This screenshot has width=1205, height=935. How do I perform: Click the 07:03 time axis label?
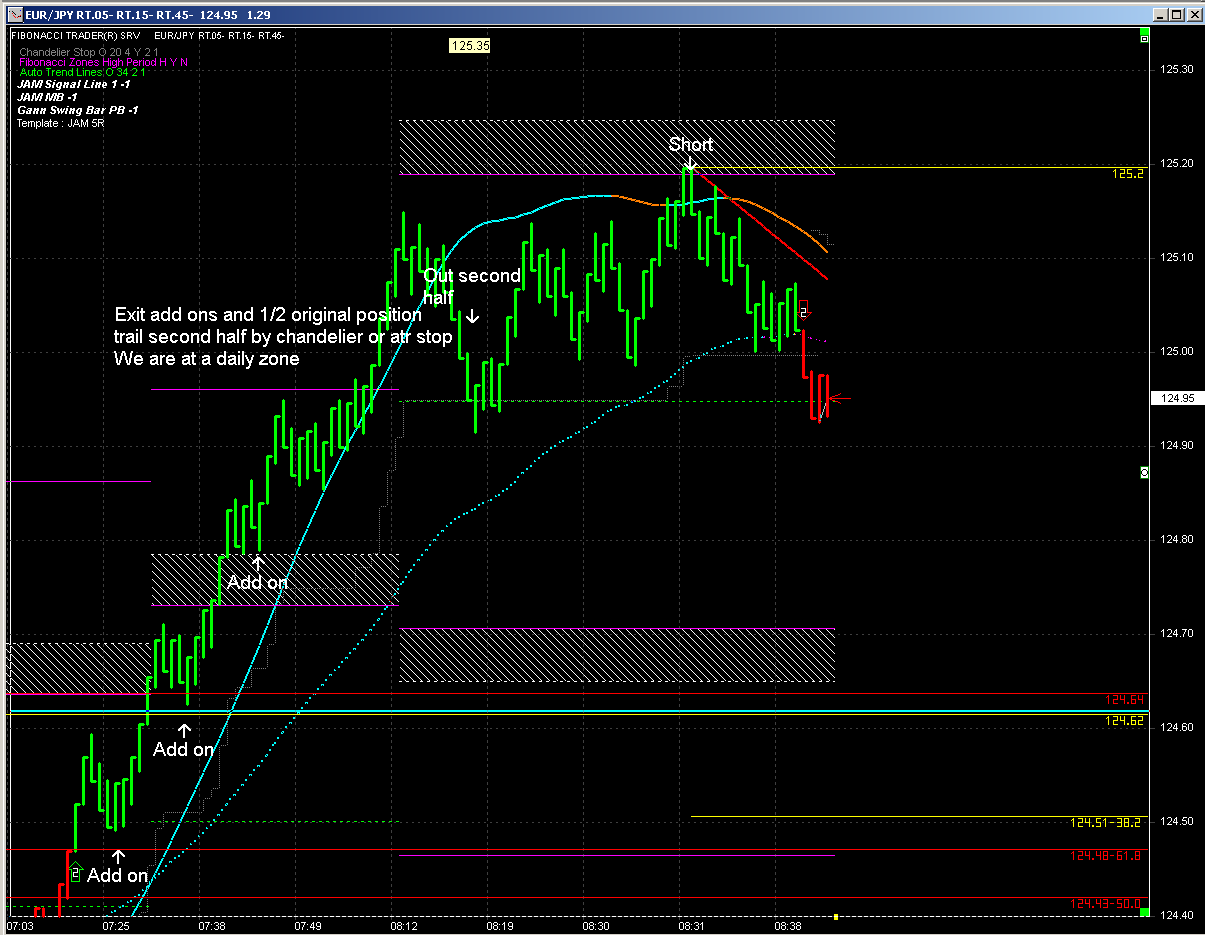point(21,926)
